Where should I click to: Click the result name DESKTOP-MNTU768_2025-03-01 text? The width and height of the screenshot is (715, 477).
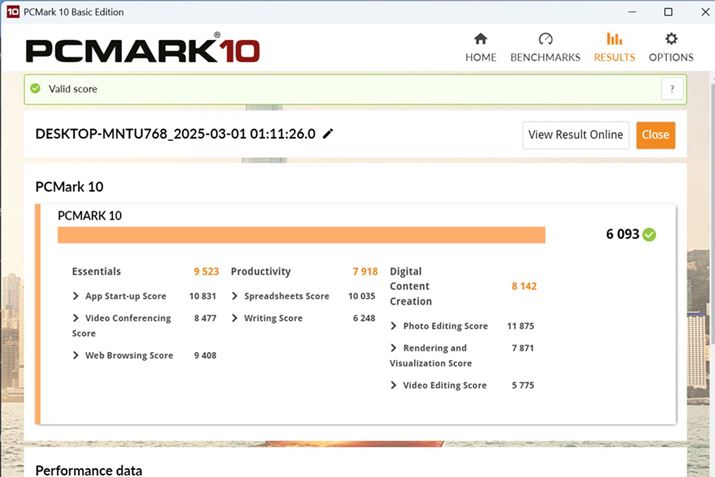tap(175, 134)
